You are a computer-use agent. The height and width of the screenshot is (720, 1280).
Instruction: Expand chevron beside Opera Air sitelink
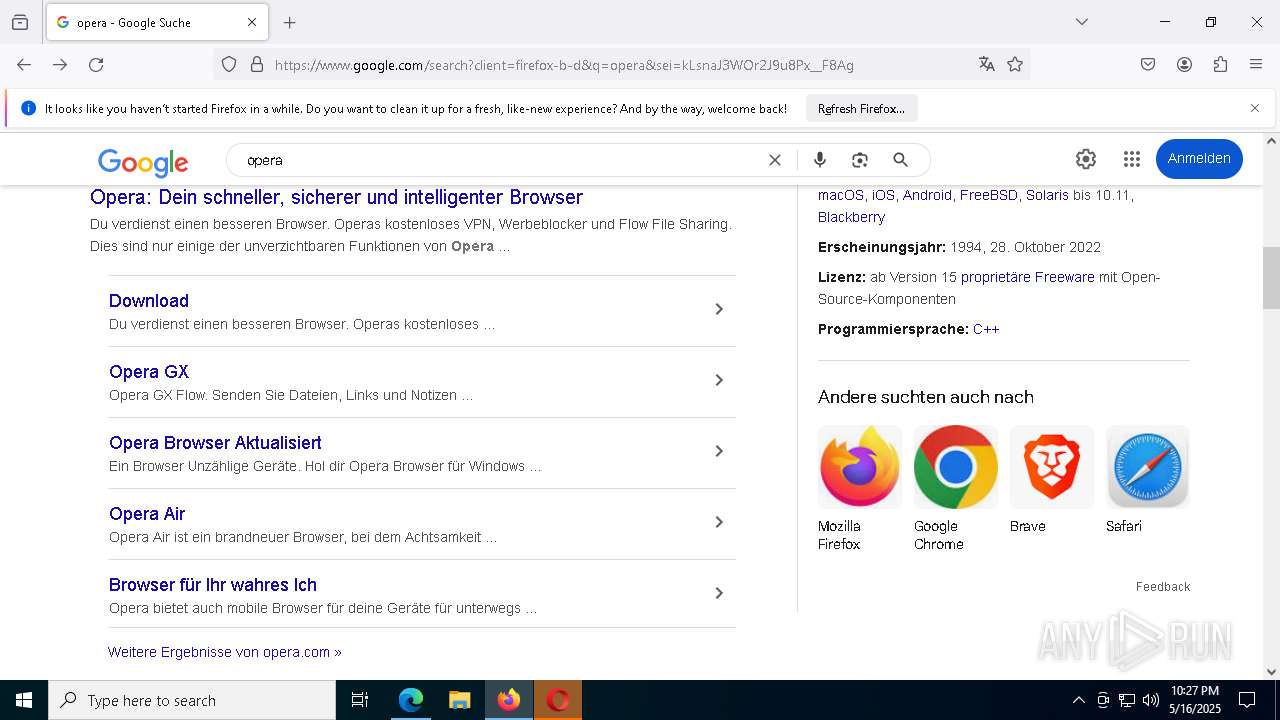click(x=718, y=522)
